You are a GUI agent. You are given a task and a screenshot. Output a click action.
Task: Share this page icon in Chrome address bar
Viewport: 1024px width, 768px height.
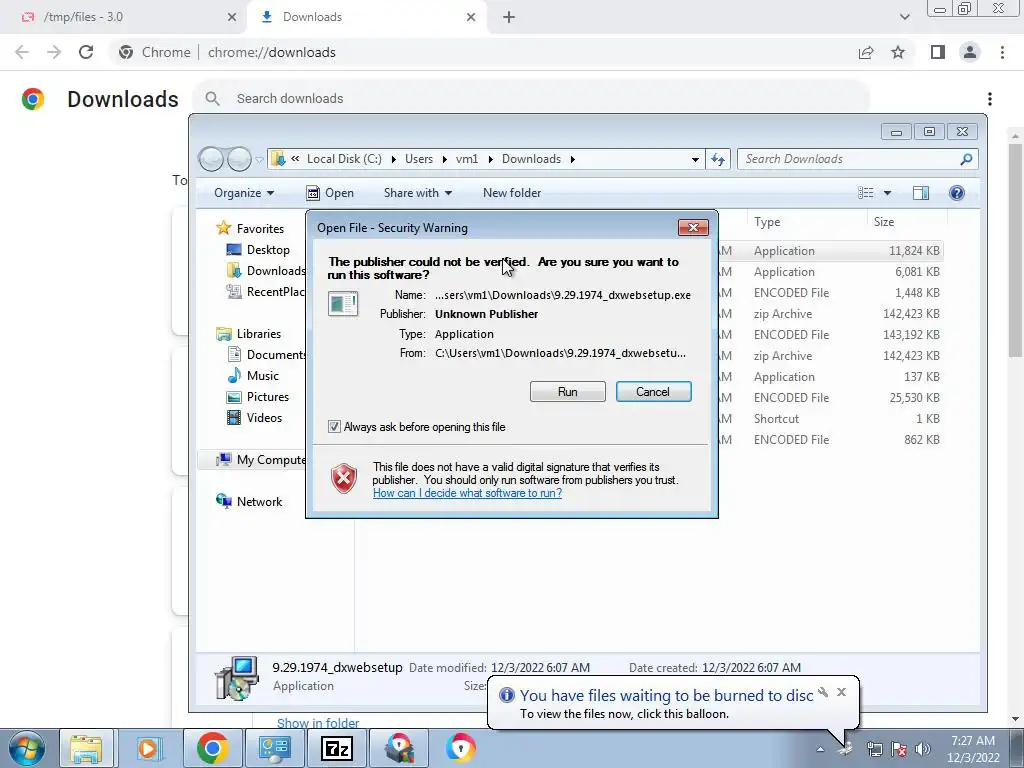click(866, 52)
